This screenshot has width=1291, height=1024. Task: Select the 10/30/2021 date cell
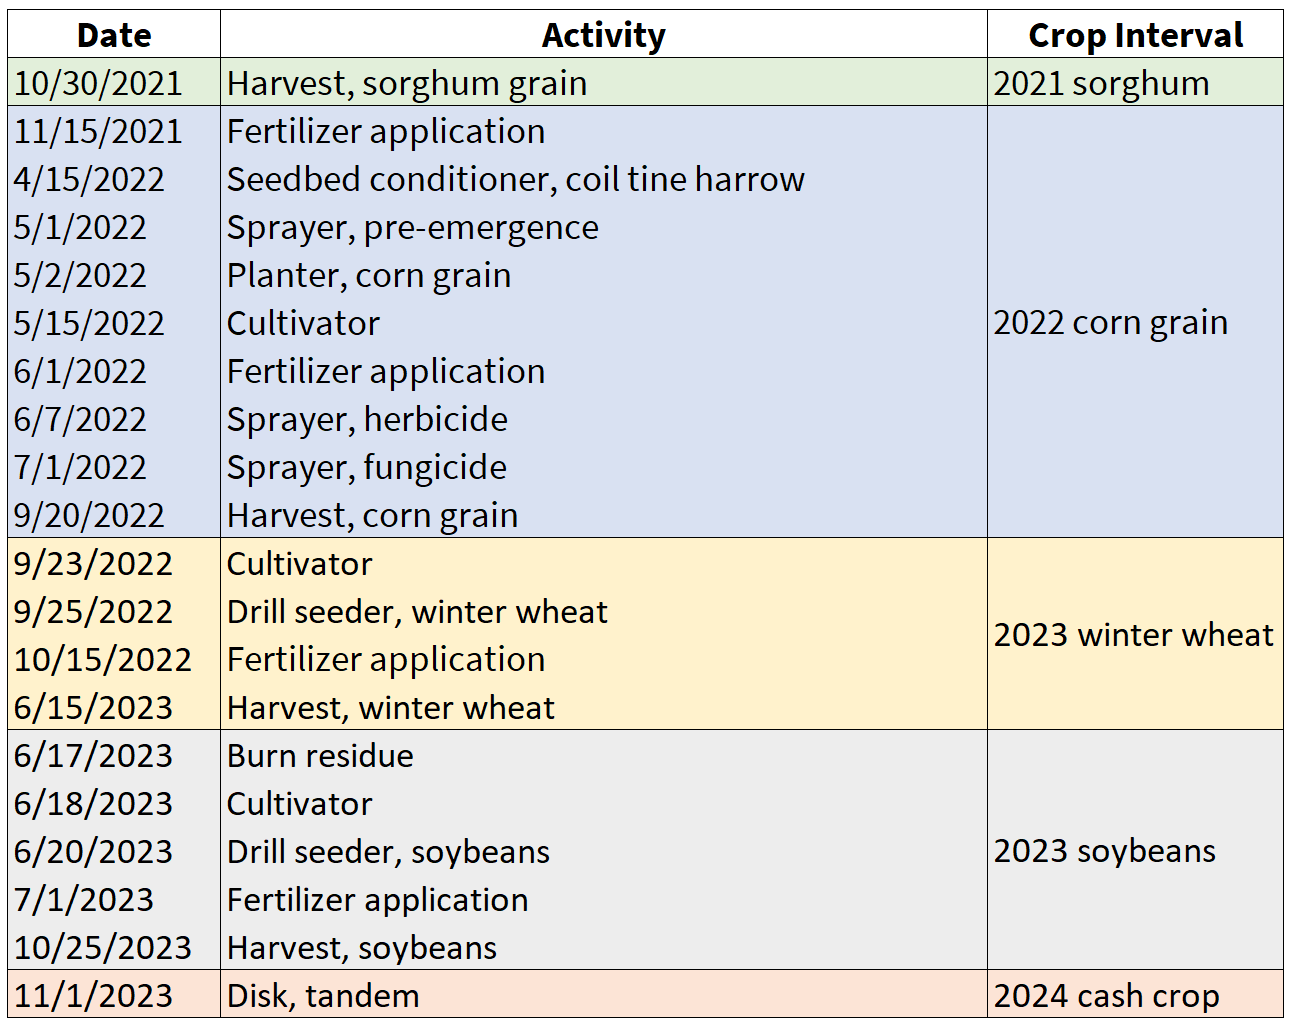click(98, 83)
